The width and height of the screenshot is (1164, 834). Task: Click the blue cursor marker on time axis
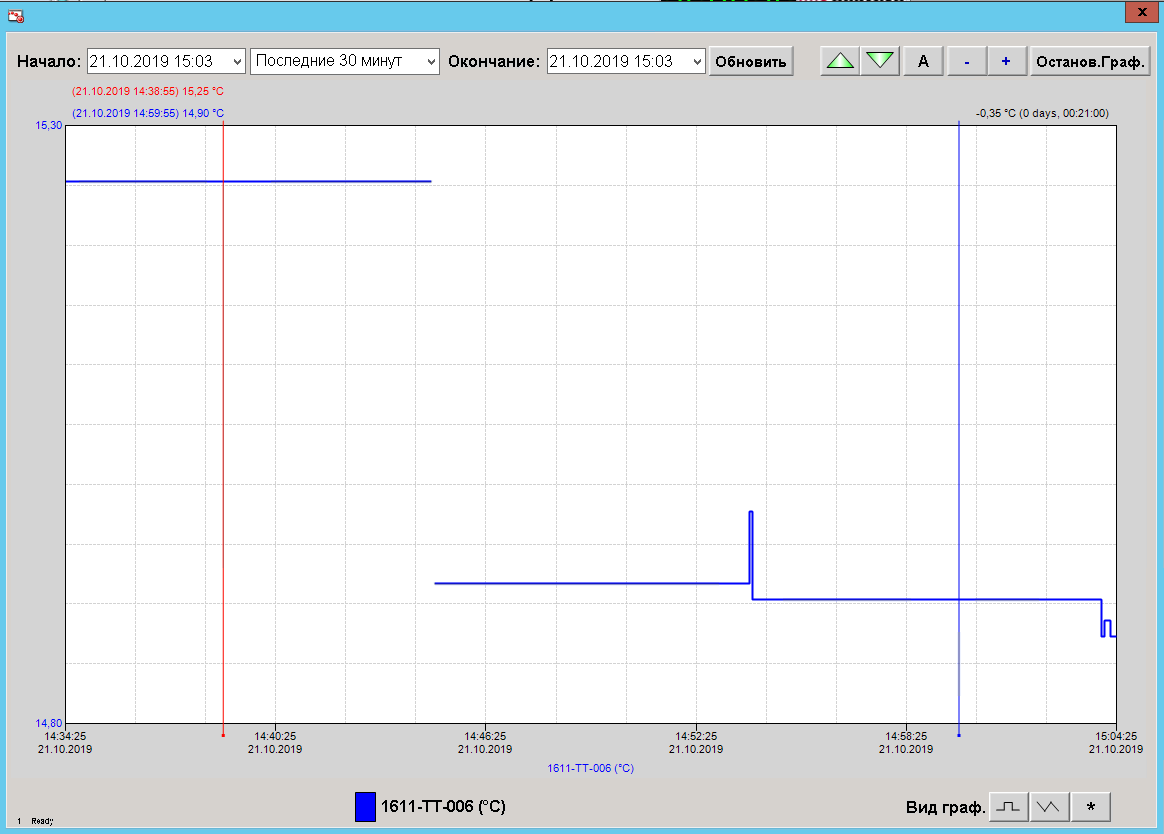click(x=959, y=735)
